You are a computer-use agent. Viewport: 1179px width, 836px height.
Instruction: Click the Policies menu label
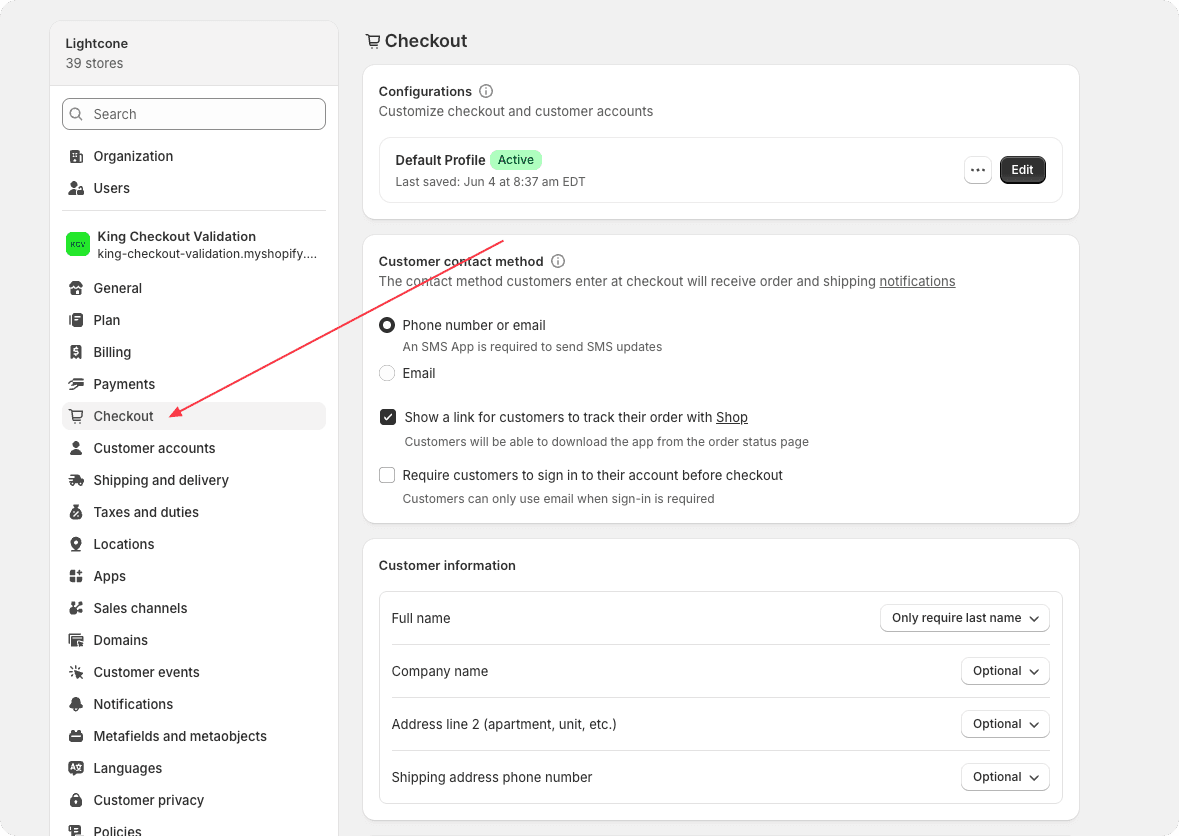click(x=117, y=830)
